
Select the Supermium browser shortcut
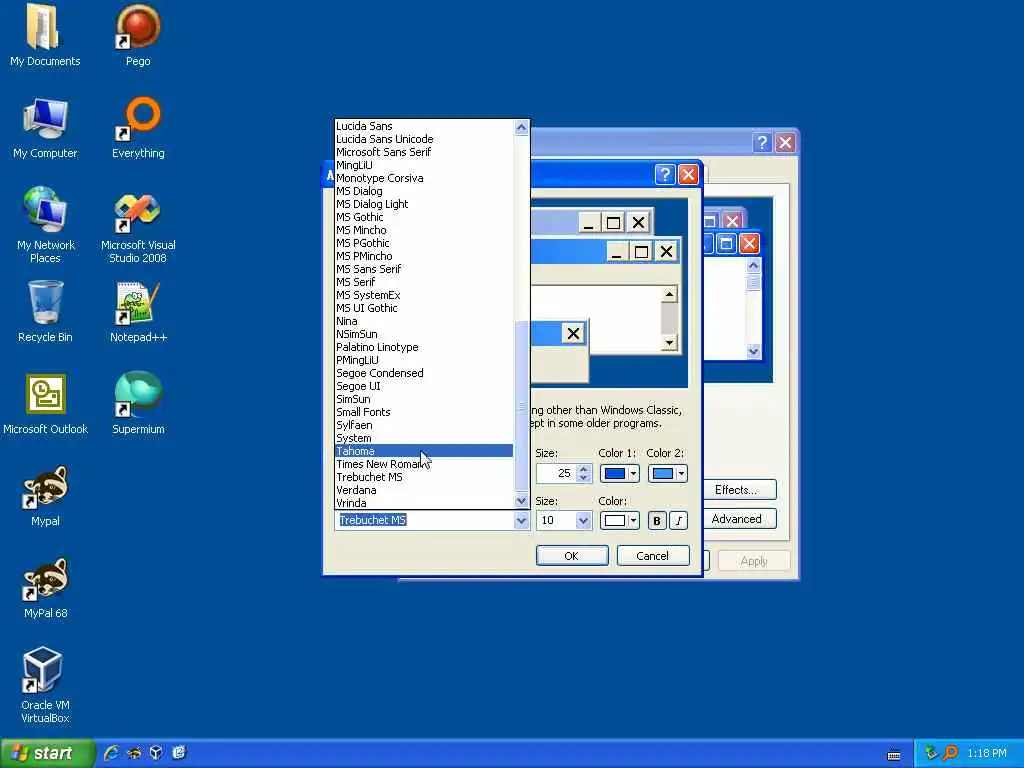pos(138,404)
